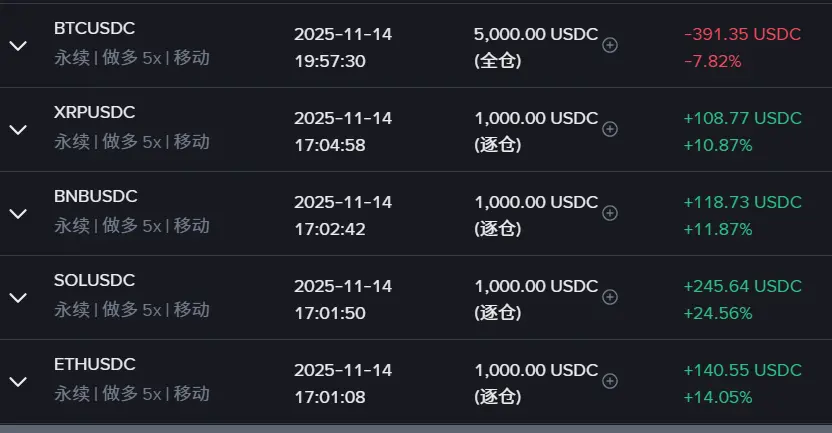Image resolution: width=832 pixels, height=433 pixels.
Task: Select the 5,000.00 USDC margin amount
Action: 535,34
